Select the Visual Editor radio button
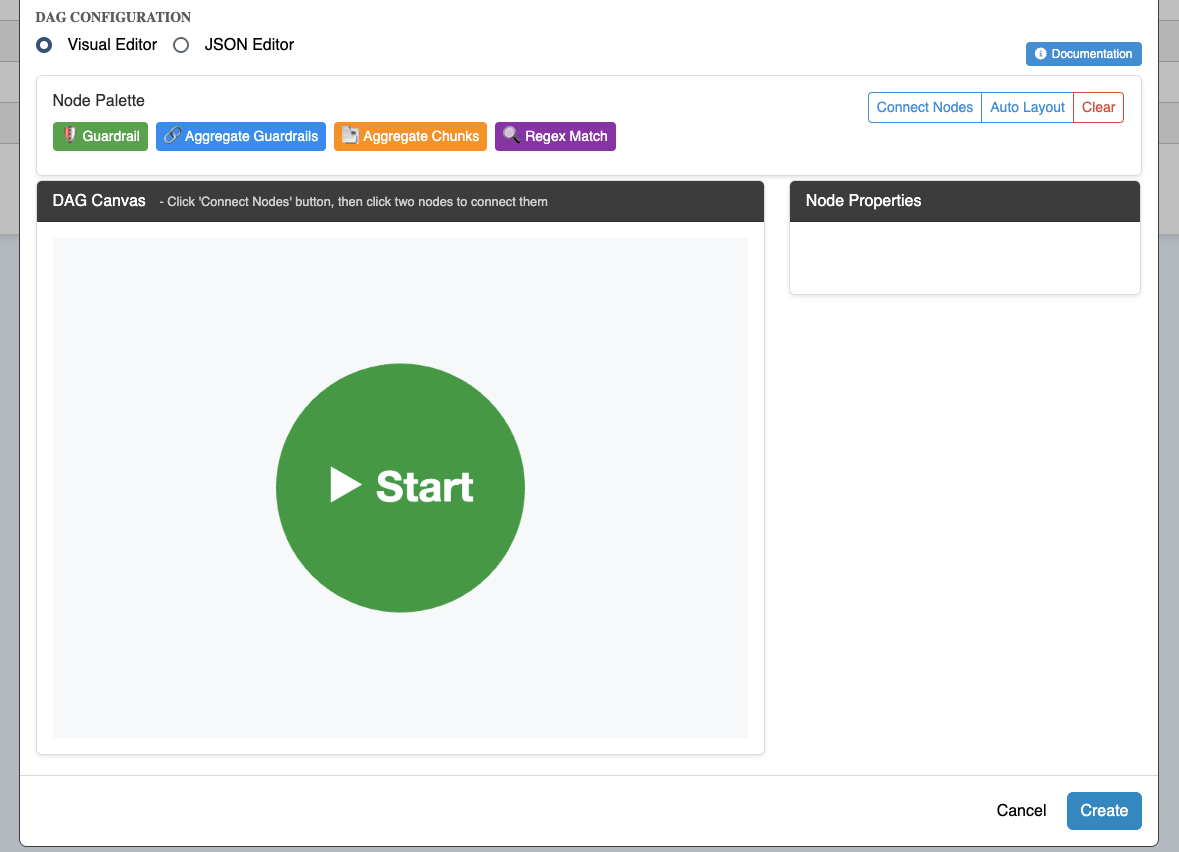The height and width of the screenshot is (852, 1179). pos(44,45)
